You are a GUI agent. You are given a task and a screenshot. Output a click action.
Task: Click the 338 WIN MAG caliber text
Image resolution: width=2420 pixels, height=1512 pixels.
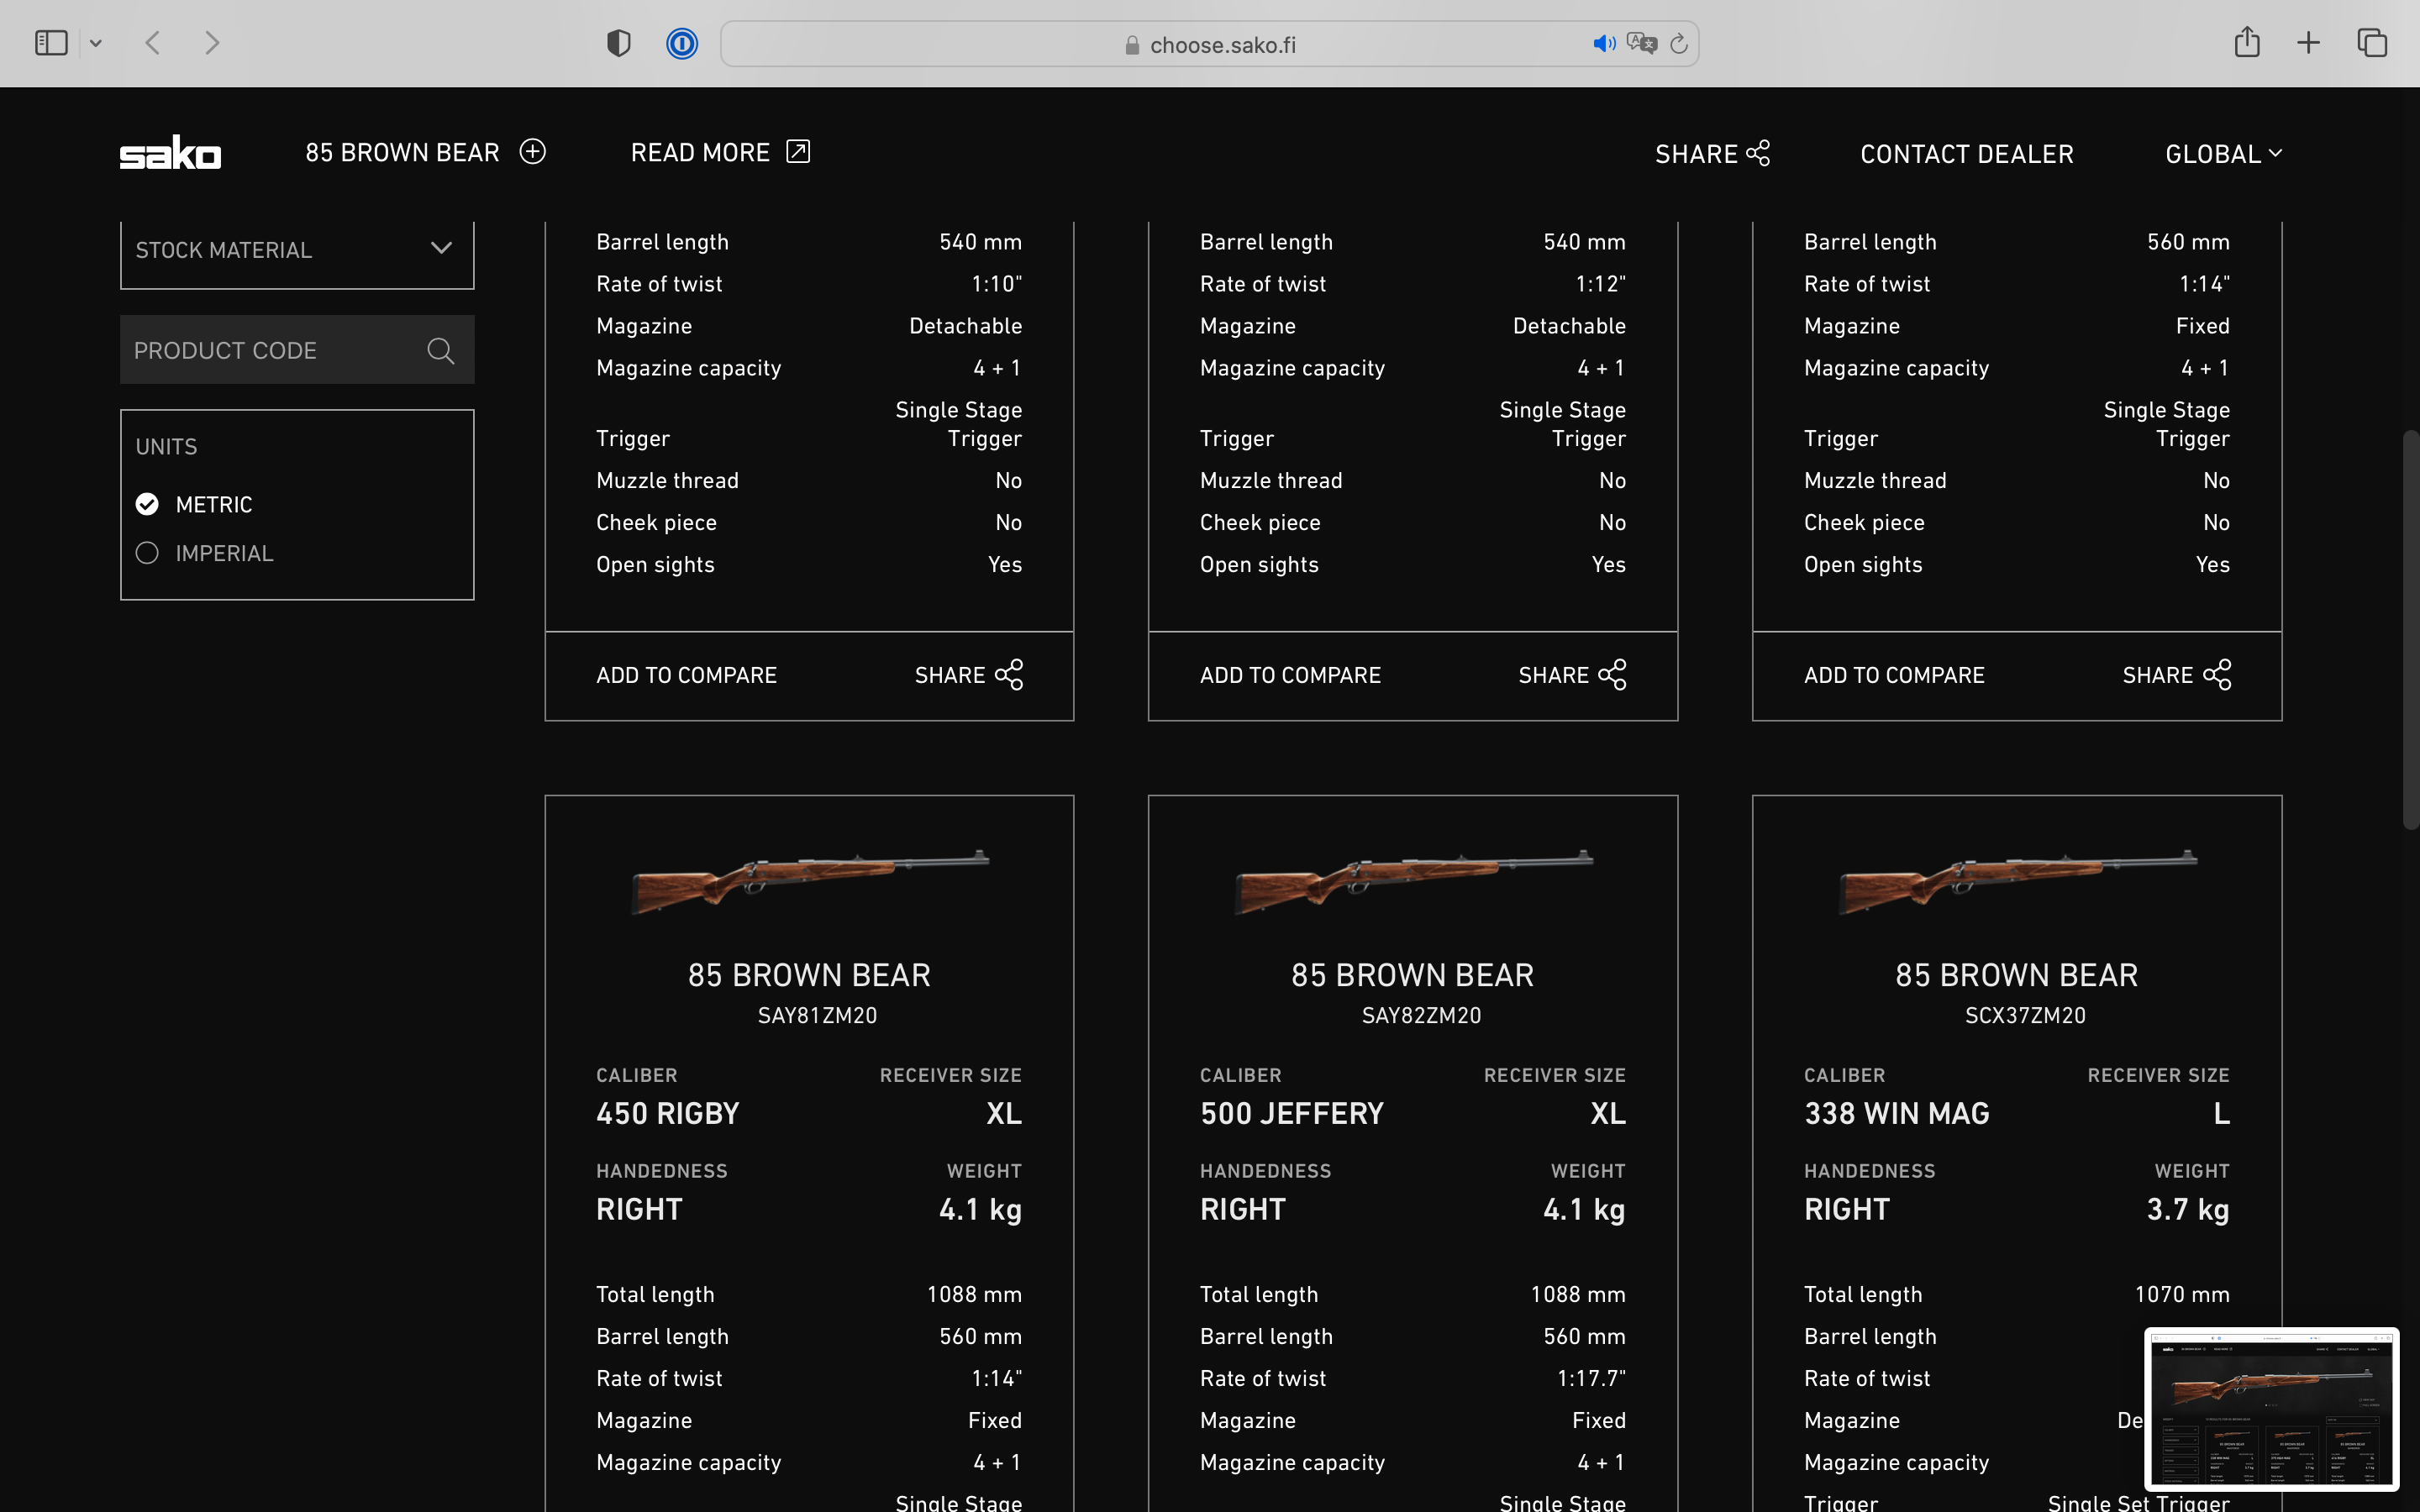point(1897,1114)
